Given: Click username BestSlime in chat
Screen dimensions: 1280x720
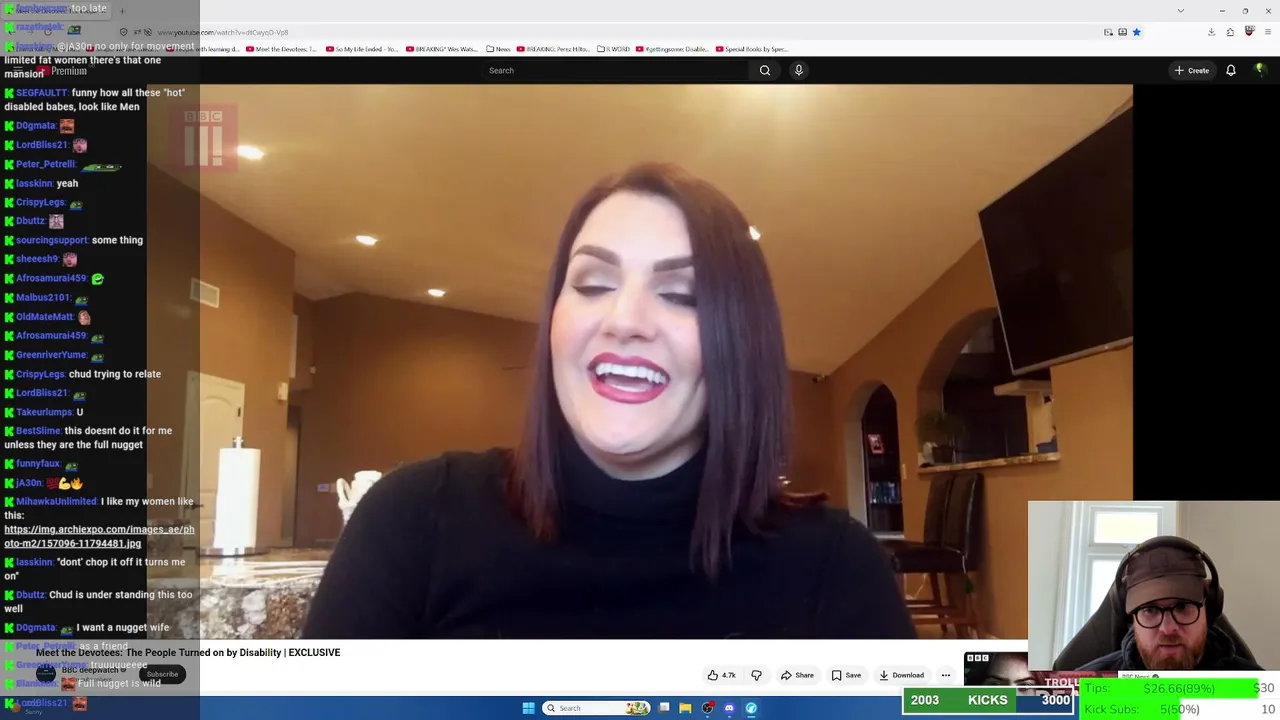Looking at the screenshot, I should (x=38, y=431).
